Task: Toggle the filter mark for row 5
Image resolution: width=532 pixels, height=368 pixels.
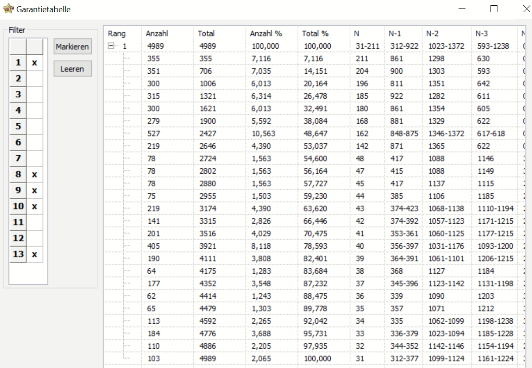Action: coord(35,127)
